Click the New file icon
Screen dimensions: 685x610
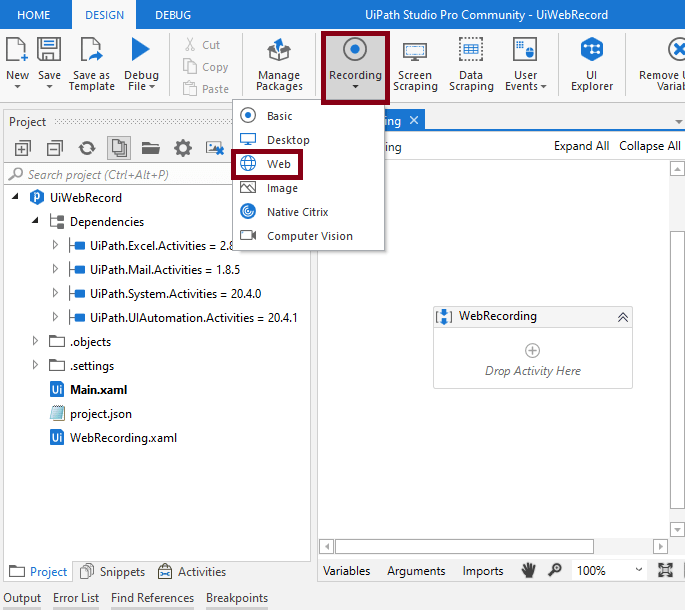pos(17,49)
